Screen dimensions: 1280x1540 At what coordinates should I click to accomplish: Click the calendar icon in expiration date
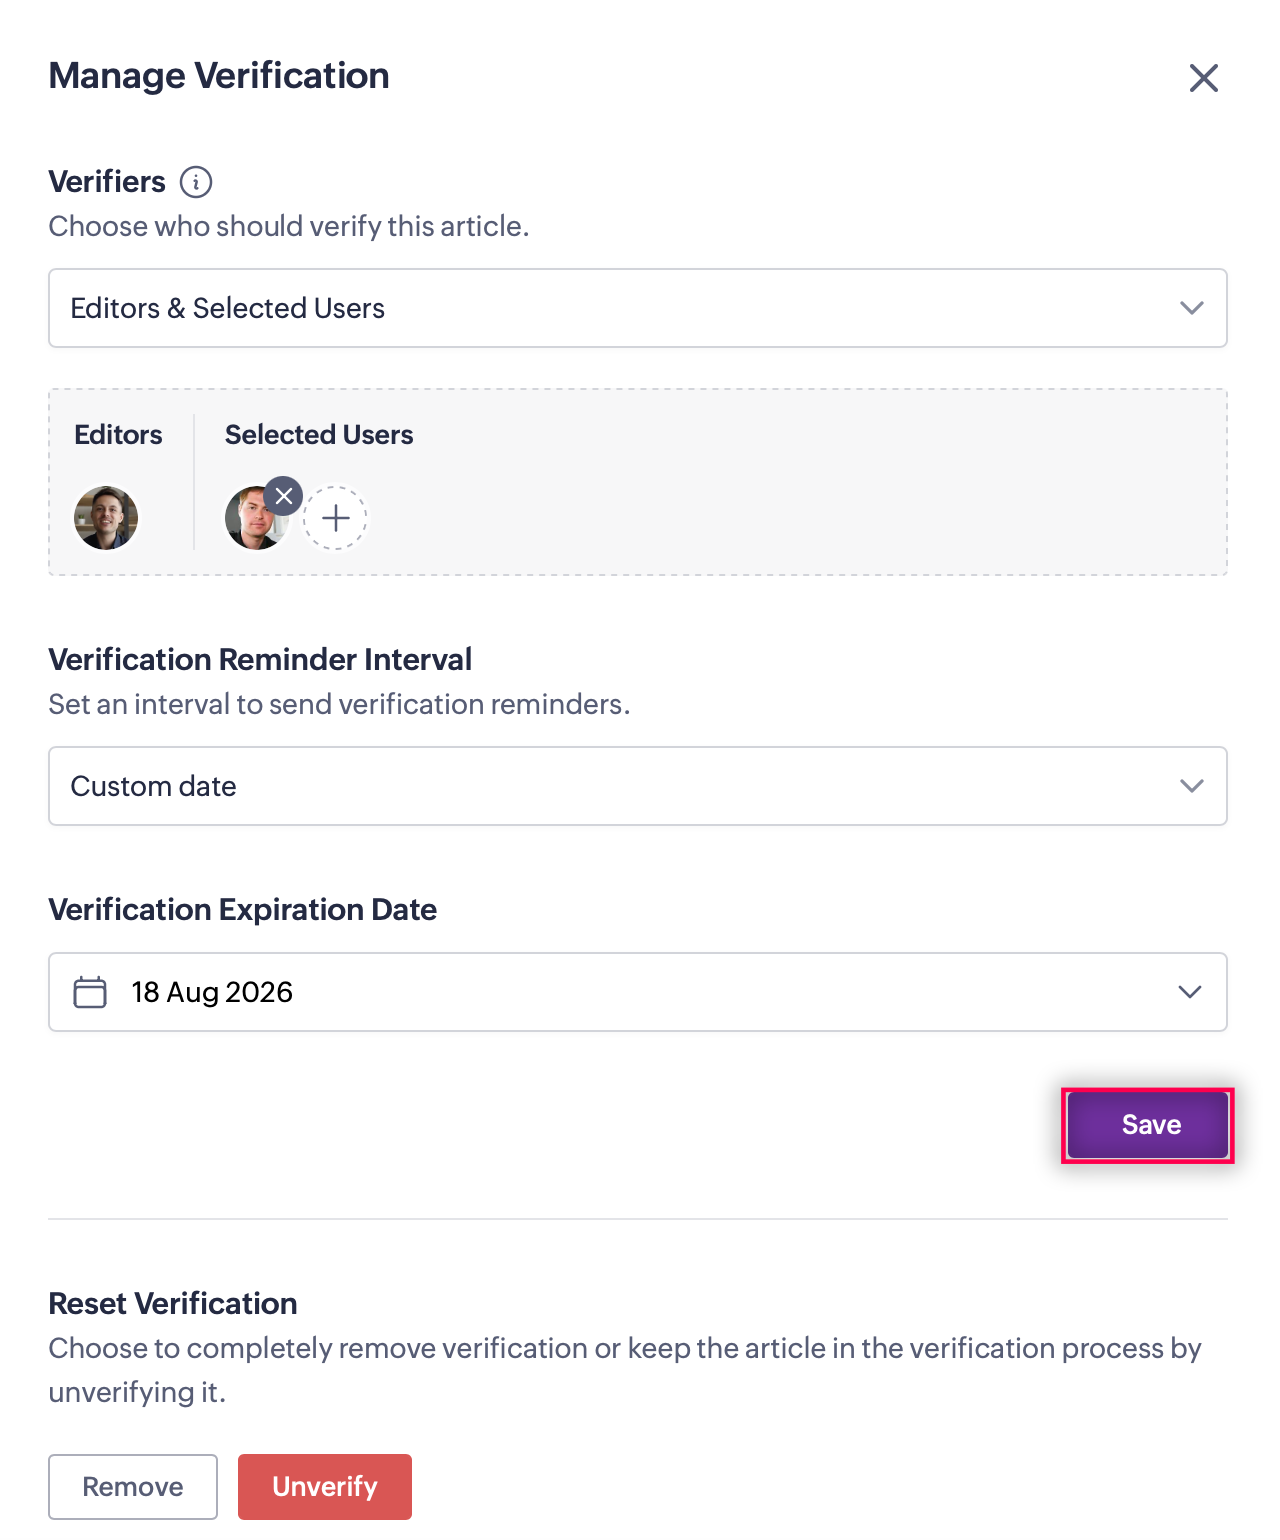coord(90,992)
